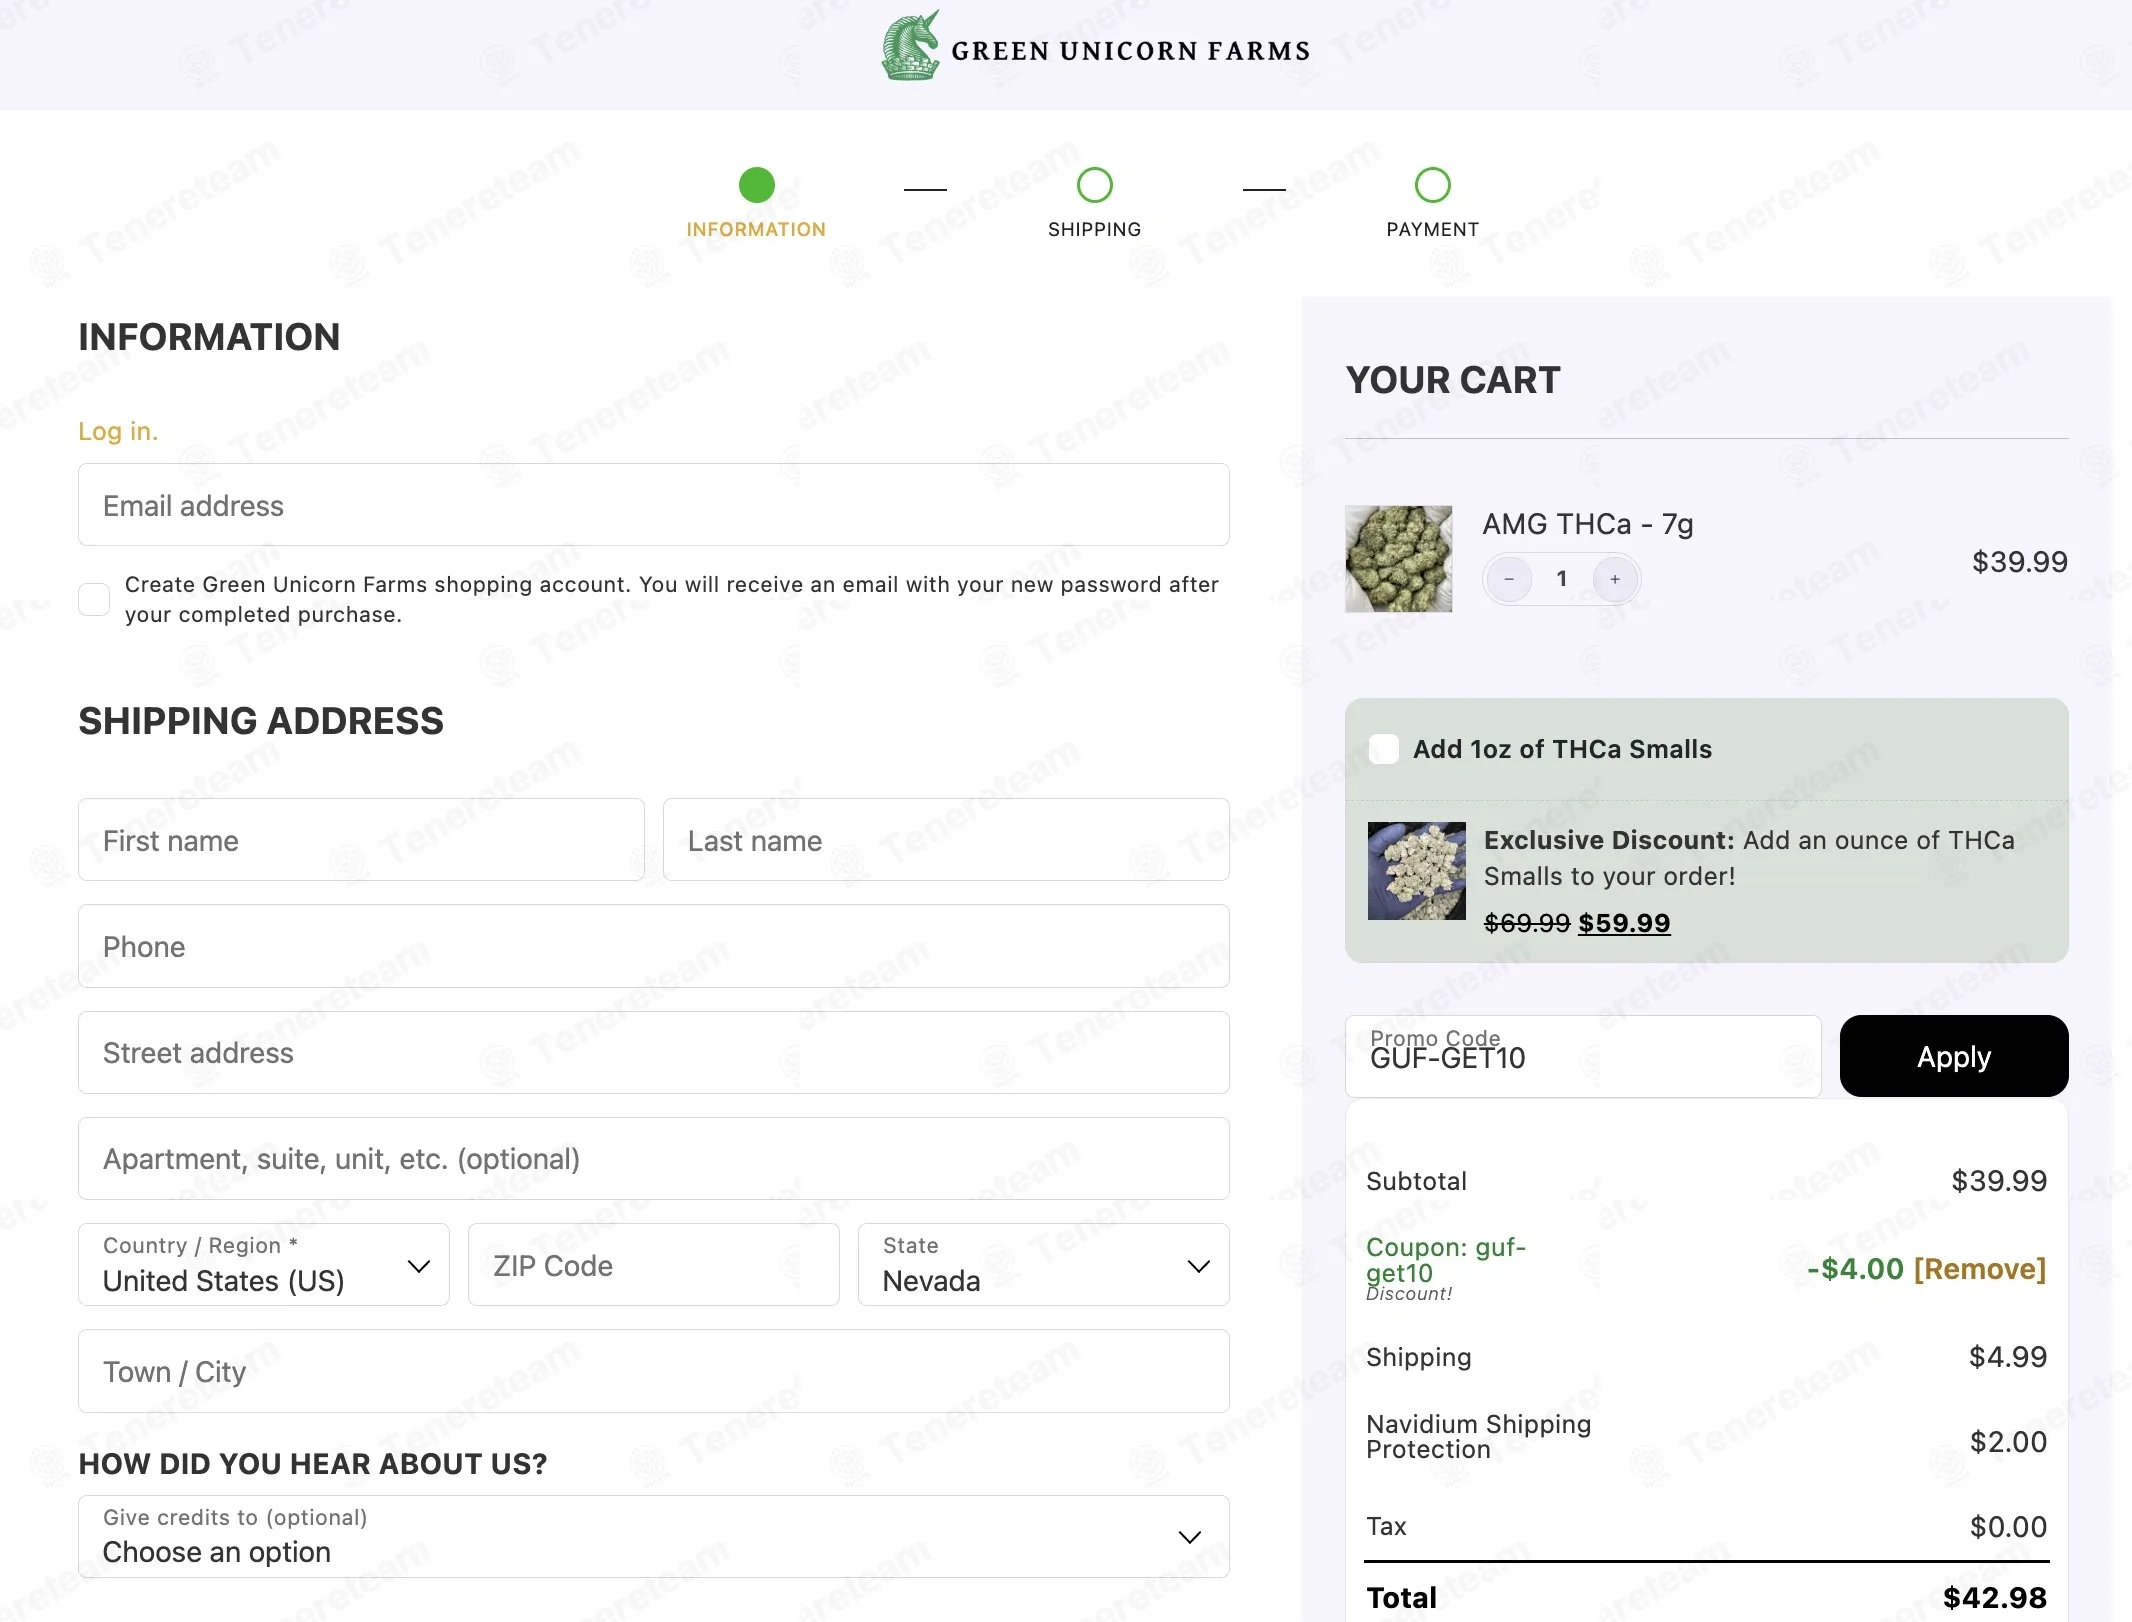2132x1622 pixels.
Task: Focus the Phone field
Action: tap(654, 946)
